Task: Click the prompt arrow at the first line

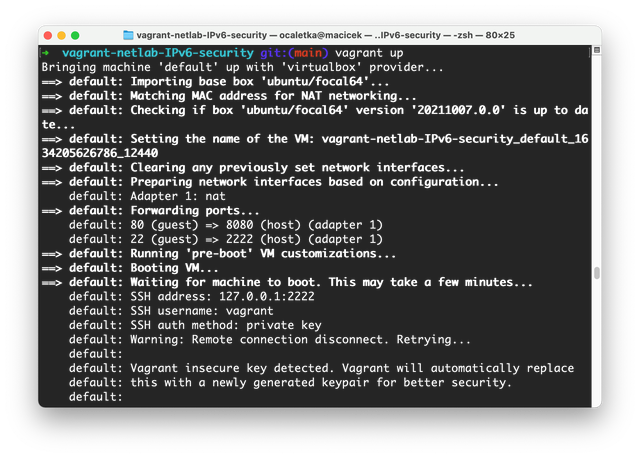Action: pos(45,53)
